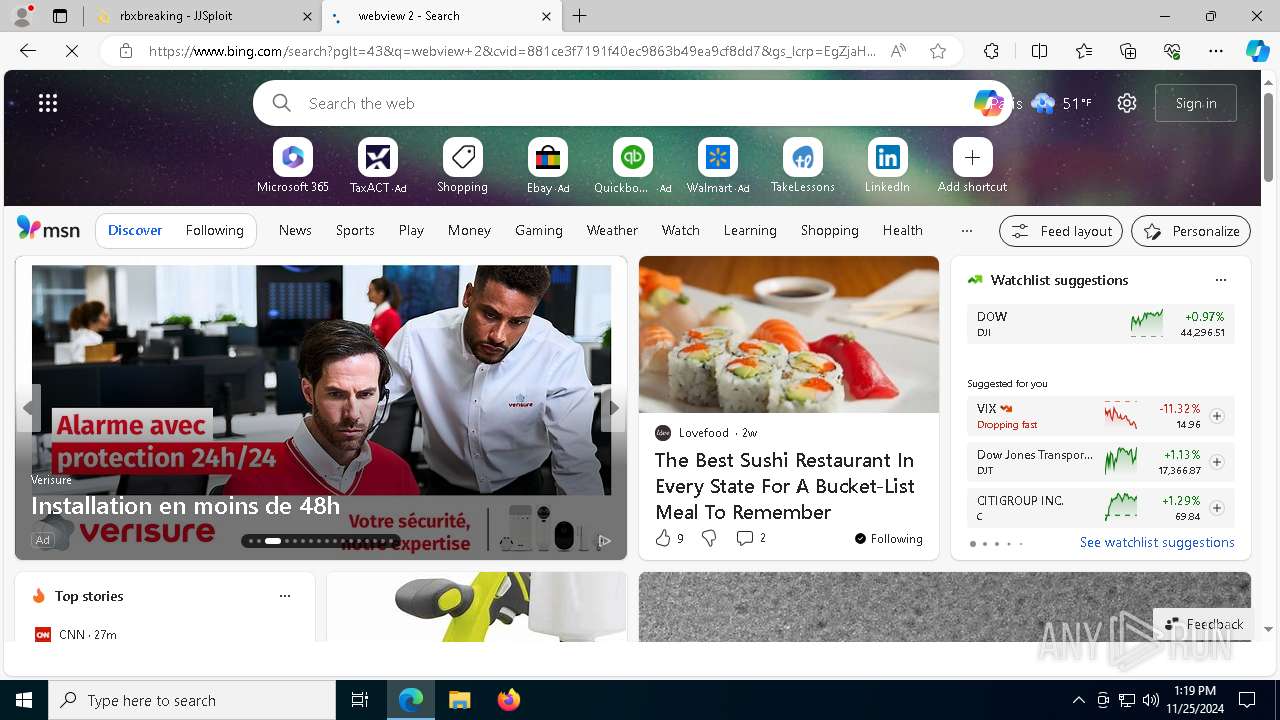Show hidden system tray icons
This screenshot has height=720, width=1280.
tap(1078, 700)
